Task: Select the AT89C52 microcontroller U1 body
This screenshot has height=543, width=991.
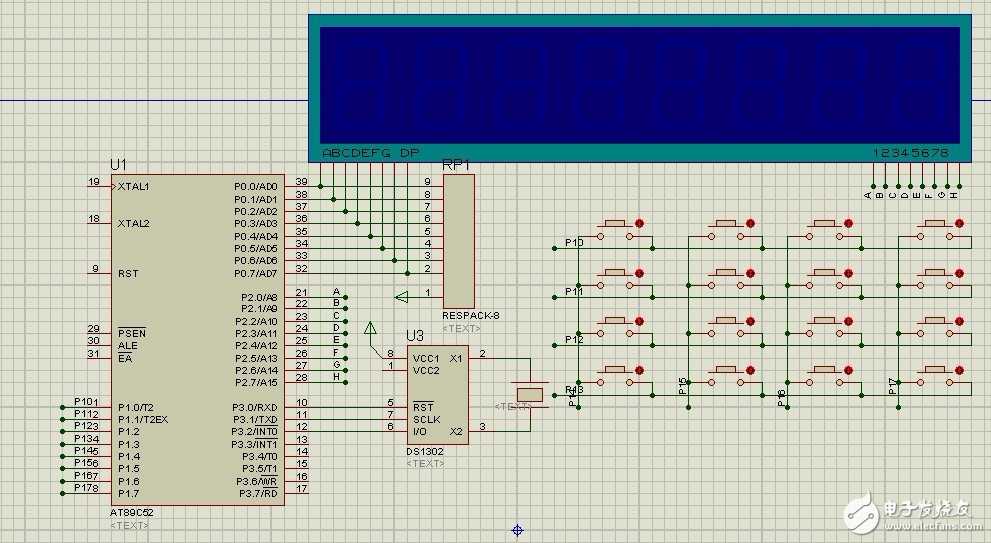Action: (198, 340)
